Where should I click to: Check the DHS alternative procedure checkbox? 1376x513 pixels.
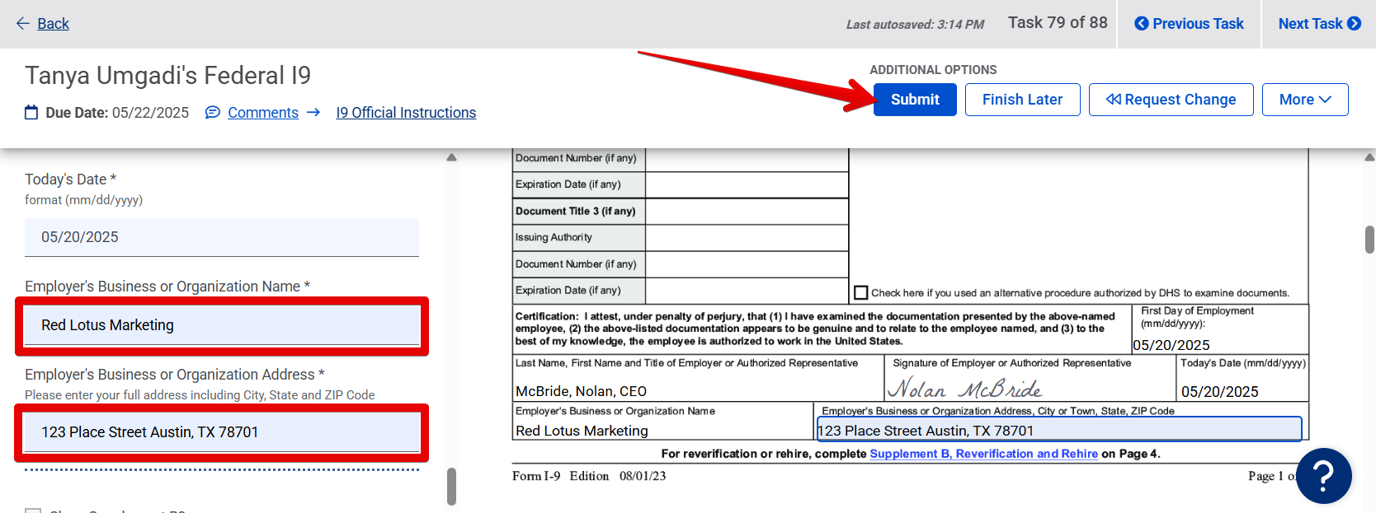861,292
